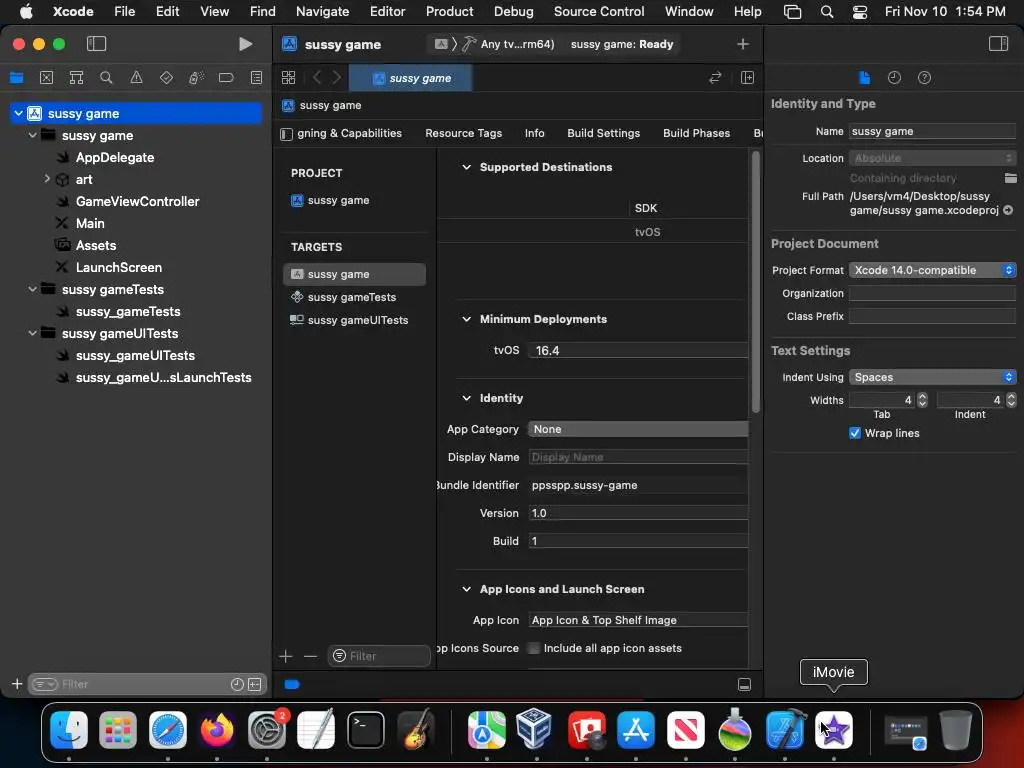Toggle the debug area at bottom right
Image resolution: width=1024 pixels, height=768 pixels.
point(744,684)
